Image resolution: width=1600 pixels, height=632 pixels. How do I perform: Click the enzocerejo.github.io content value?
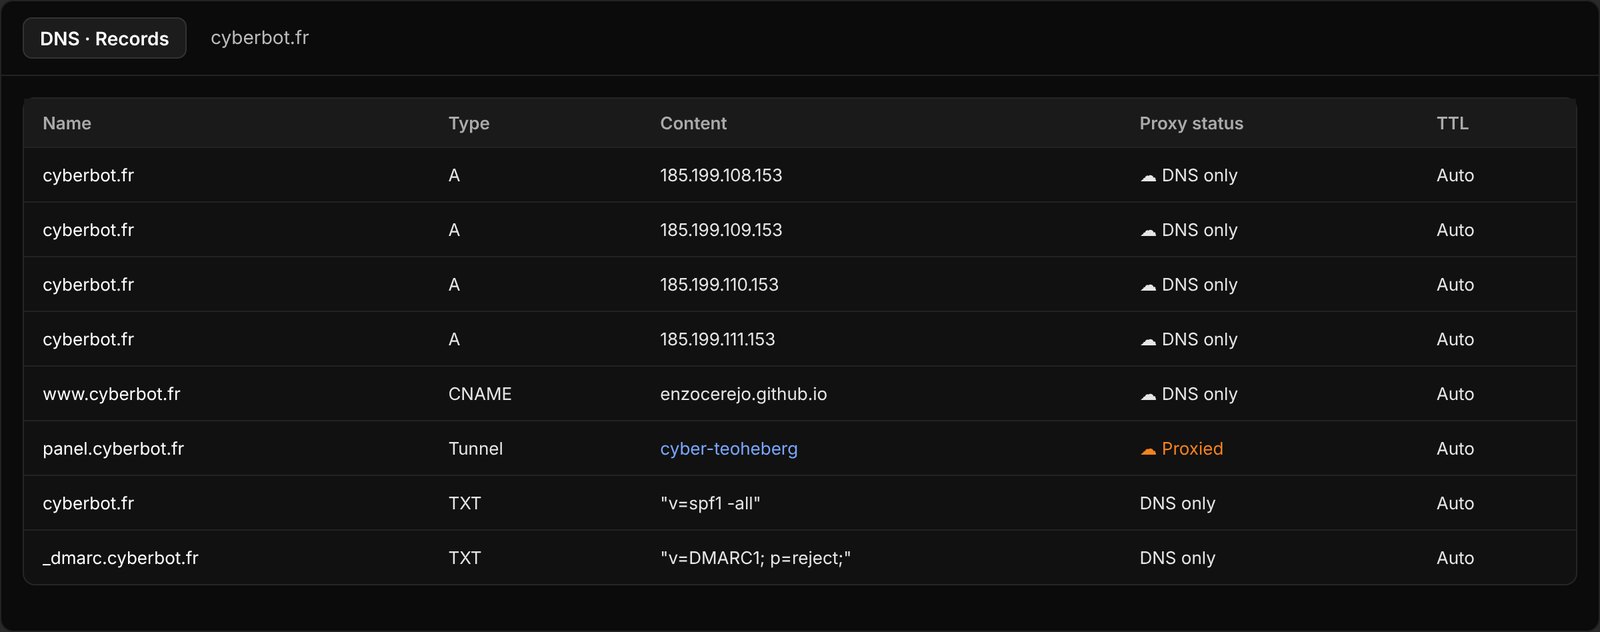pyautogui.click(x=743, y=394)
